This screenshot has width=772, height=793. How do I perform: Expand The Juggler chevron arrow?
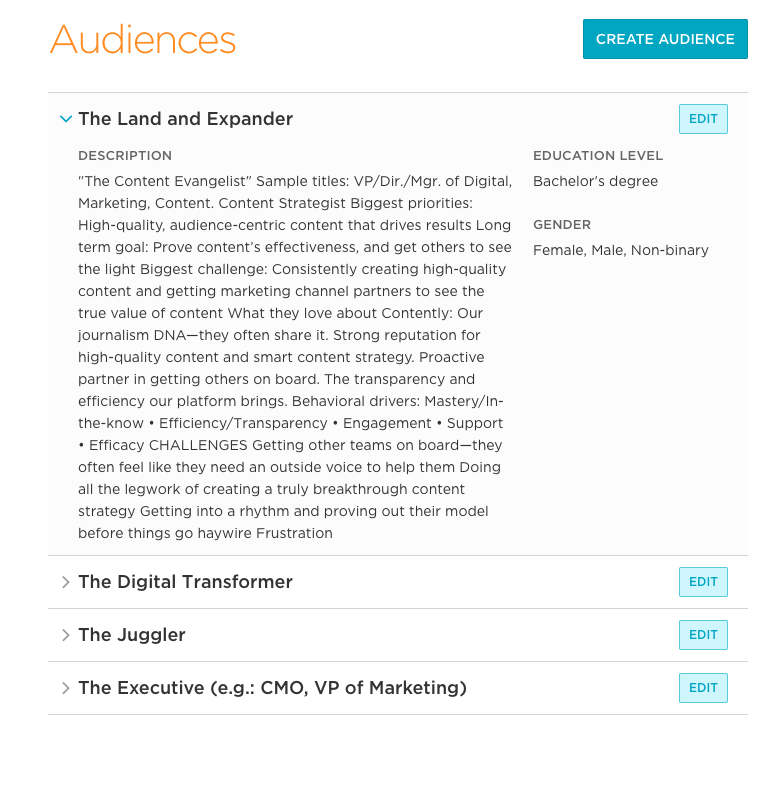pos(66,635)
